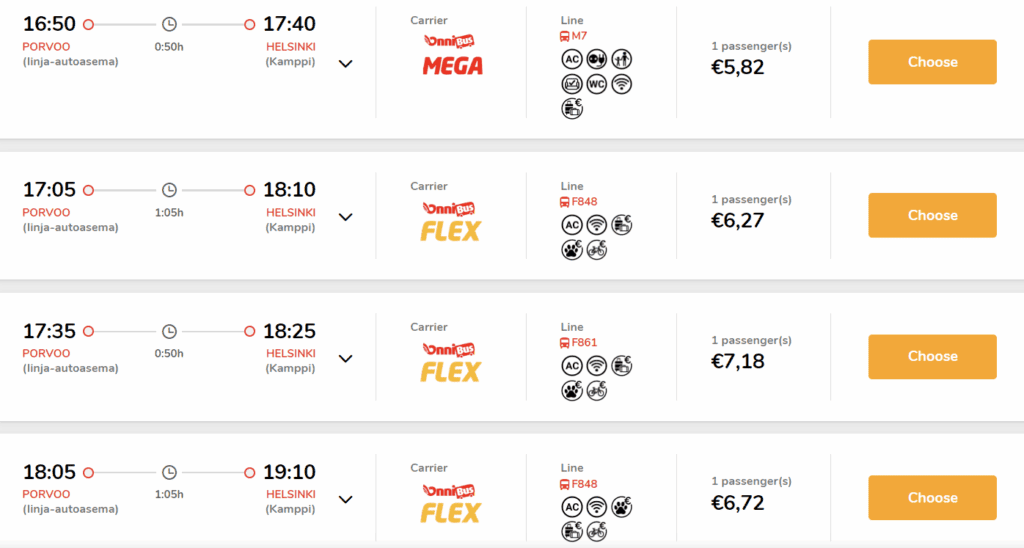
Task: Click the pets icon on the 17:05 F848 trip
Action: (572, 250)
